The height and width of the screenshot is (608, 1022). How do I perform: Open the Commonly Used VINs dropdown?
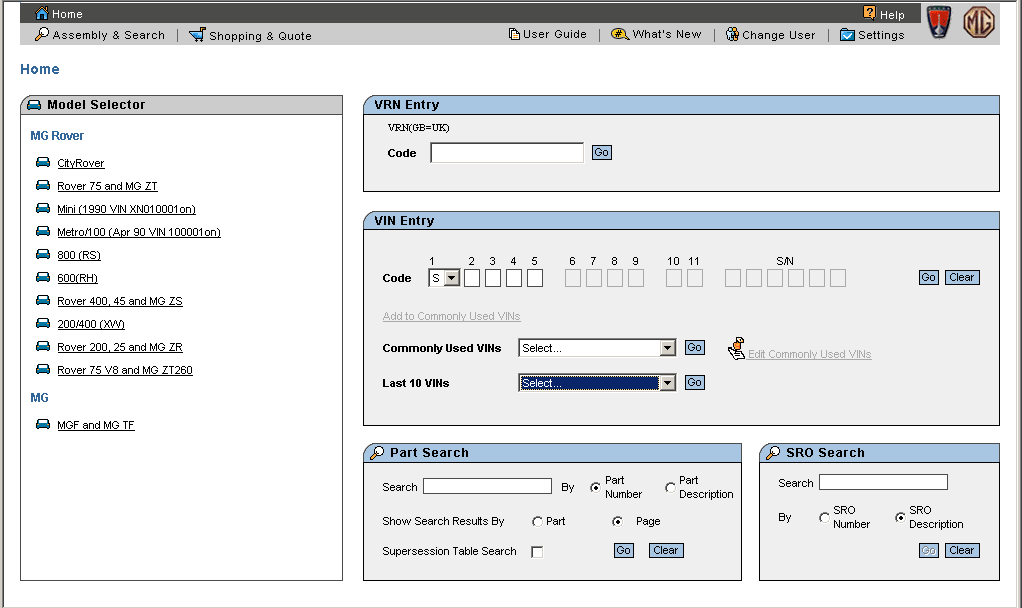(x=667, y=348)
